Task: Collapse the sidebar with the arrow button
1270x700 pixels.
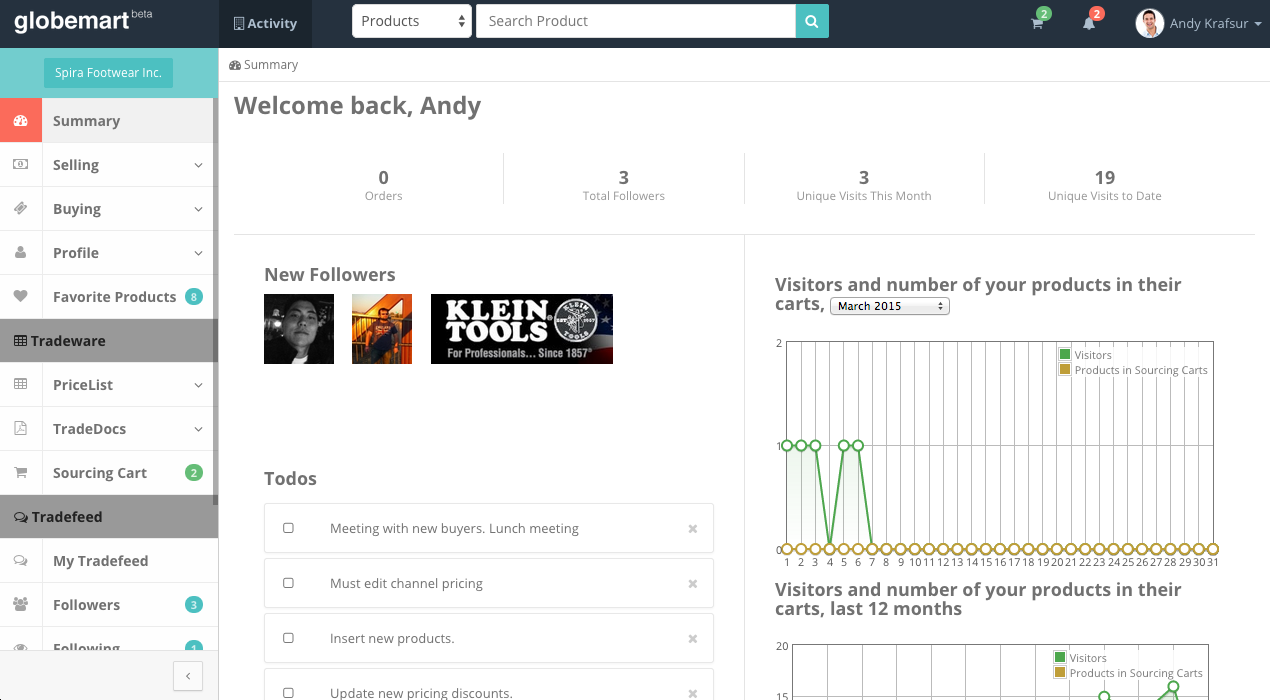Action: tap(188, 676)
